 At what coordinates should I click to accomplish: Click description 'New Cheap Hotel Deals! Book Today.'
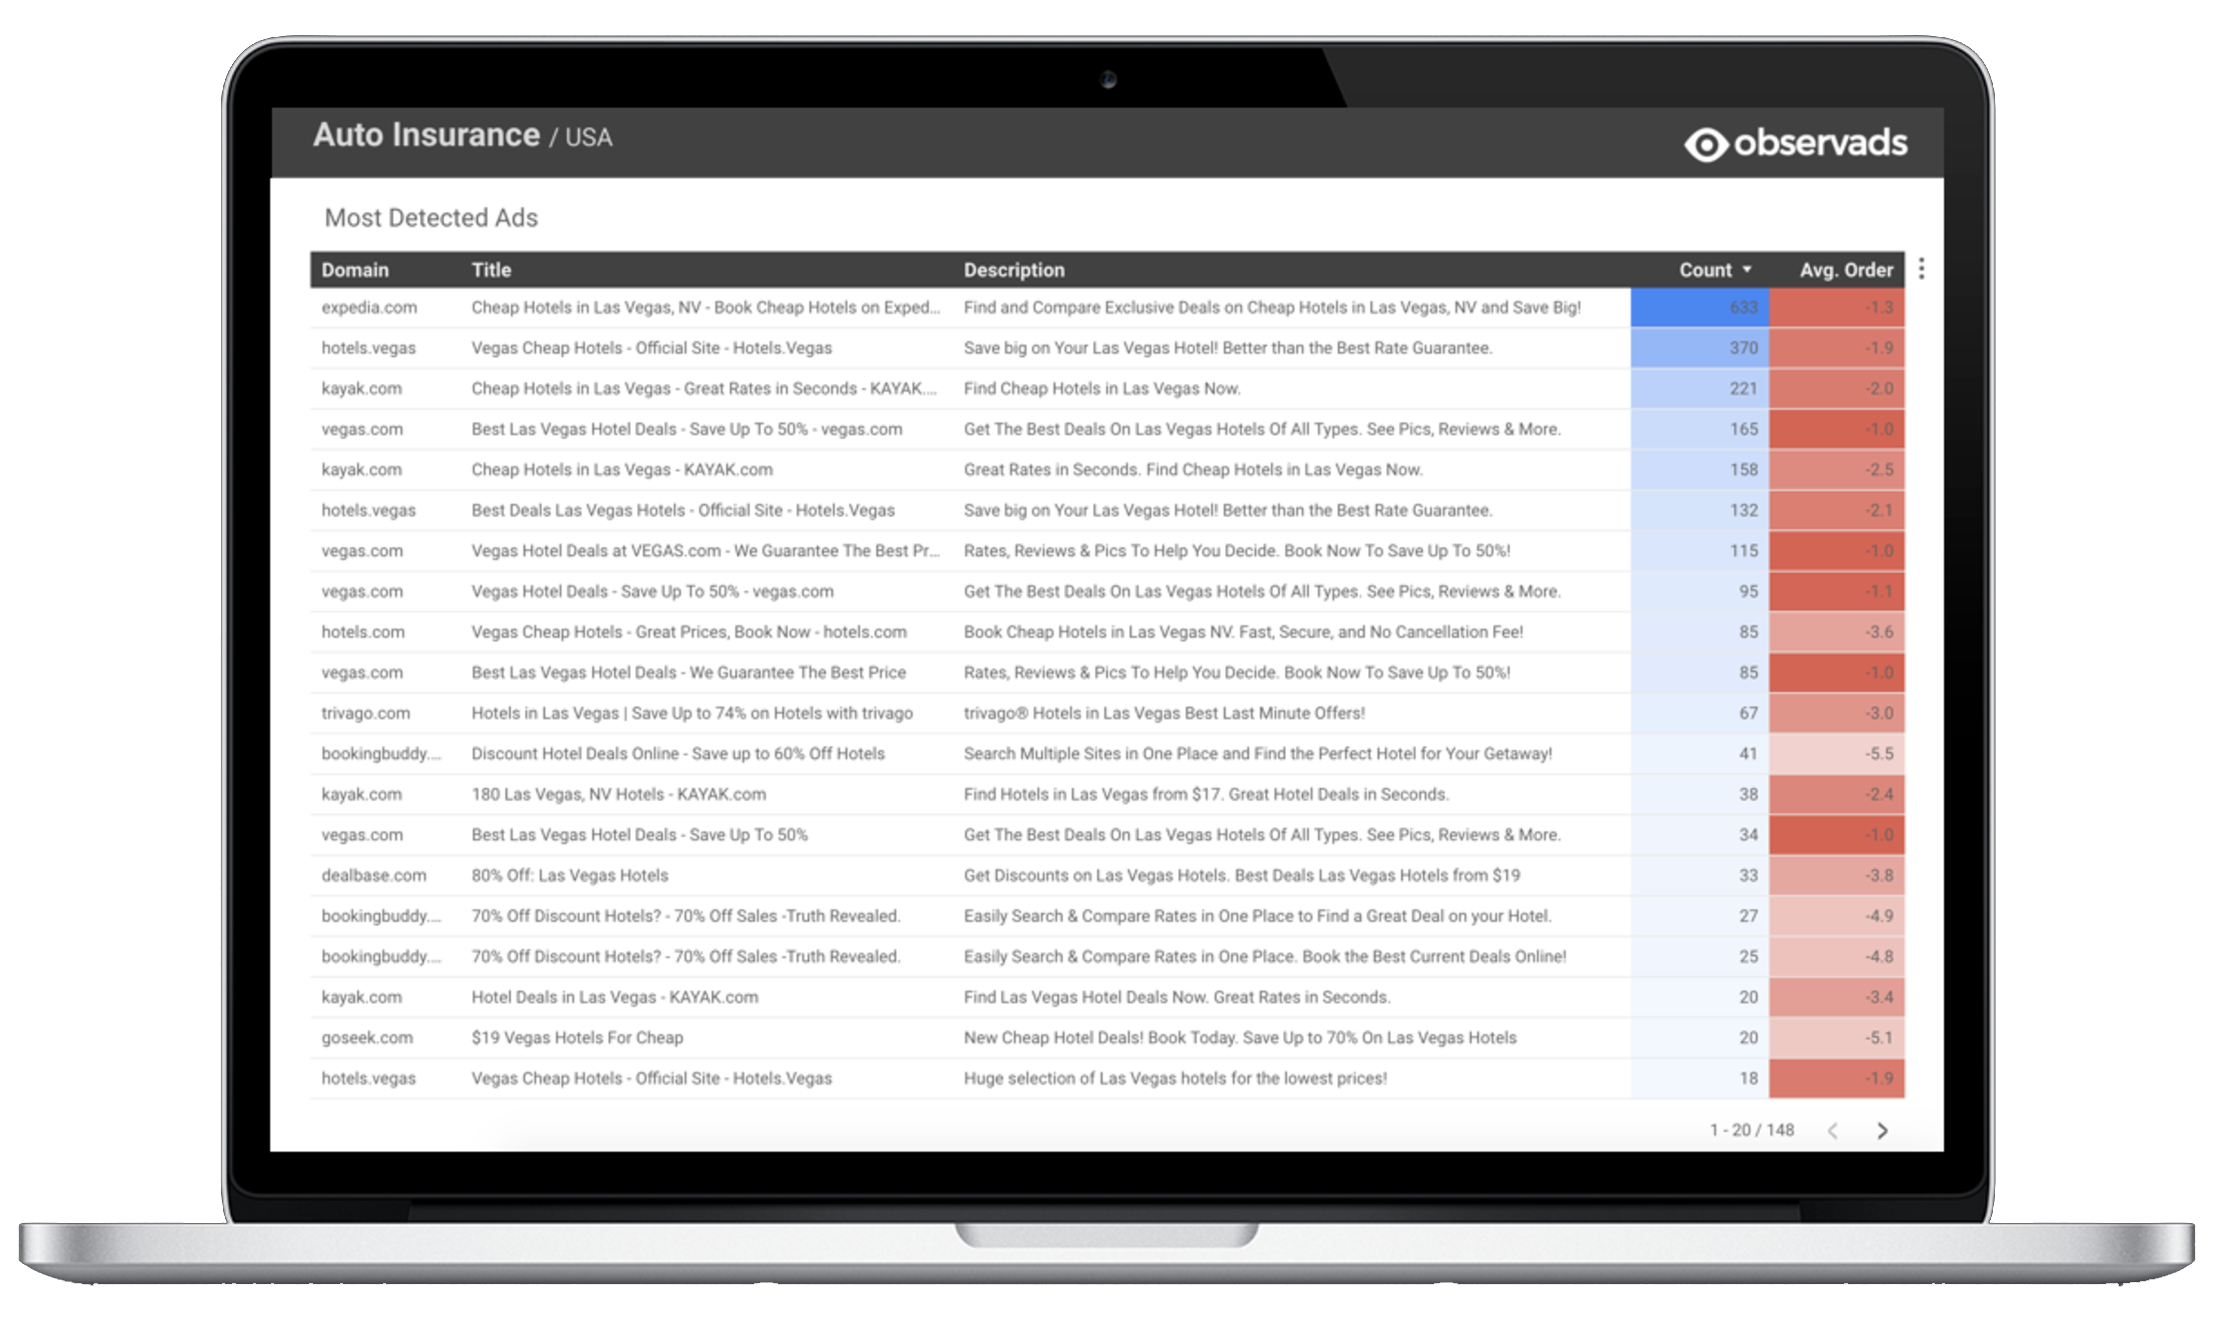[1240, 1037]
